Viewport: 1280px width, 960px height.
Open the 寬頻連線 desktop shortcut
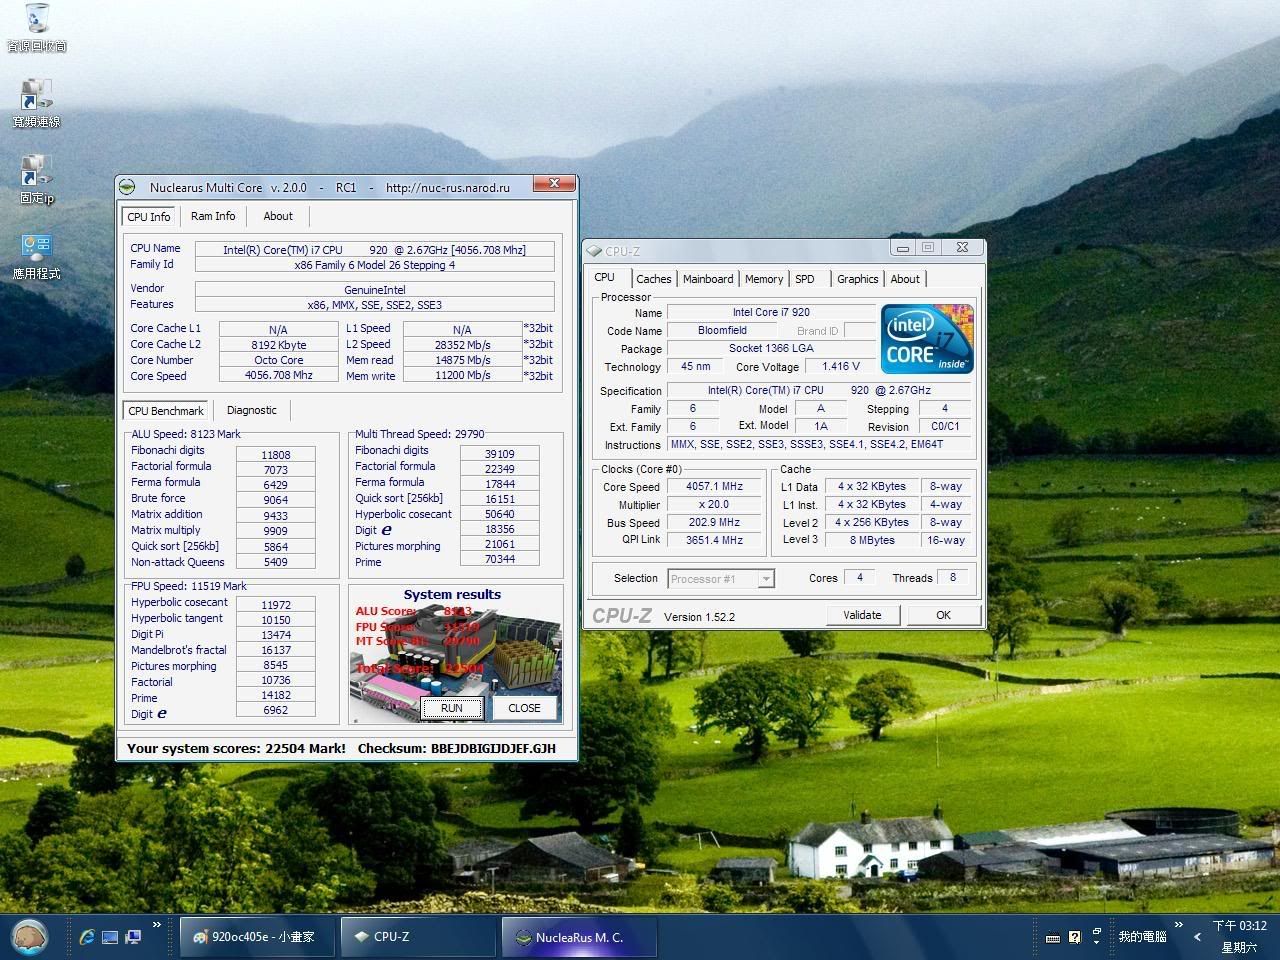36,103
